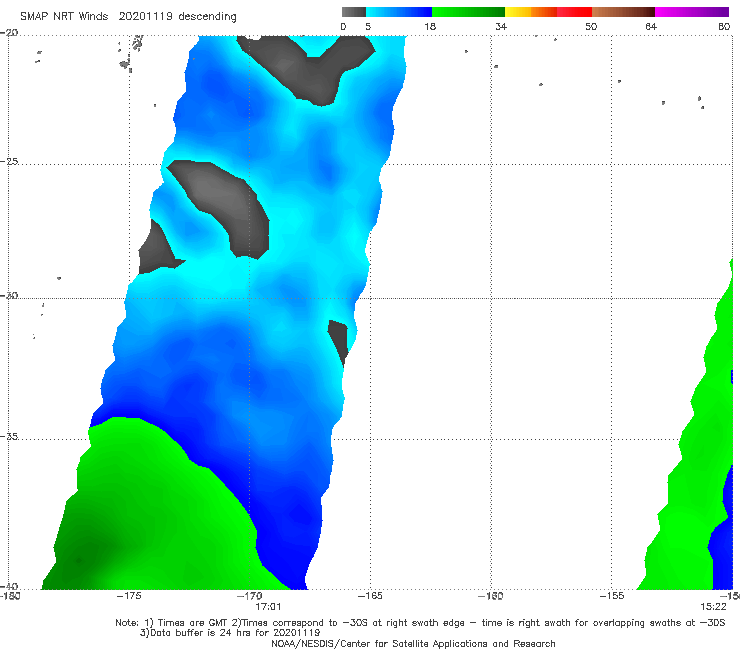Screen dimensions: 740x650
Task: Select the date '20201119' in the title
Action: (x=146, y=17)
